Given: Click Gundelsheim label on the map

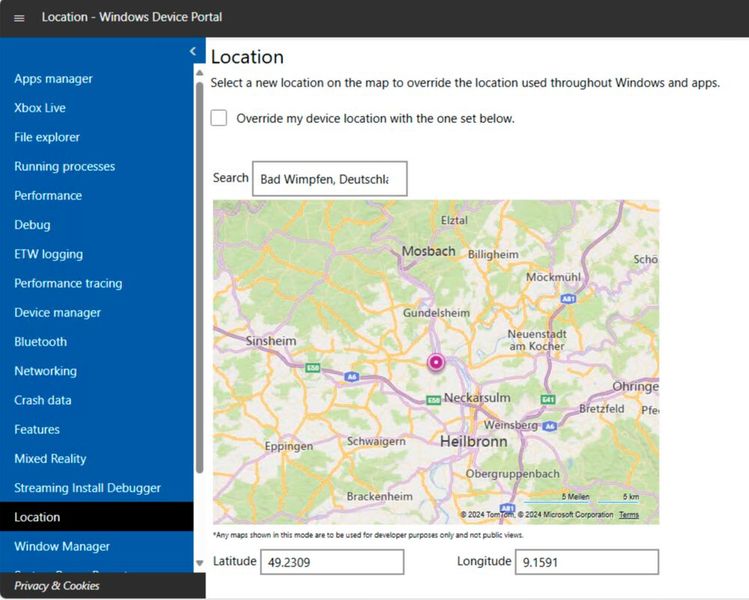Looking at the screenshot, I should point(436,313).
